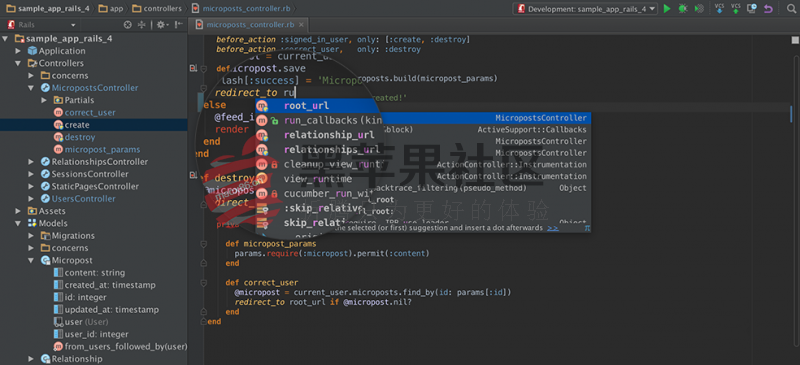
Task: Click the inspection status square above scrollbar
Action: tap(795, 40)
